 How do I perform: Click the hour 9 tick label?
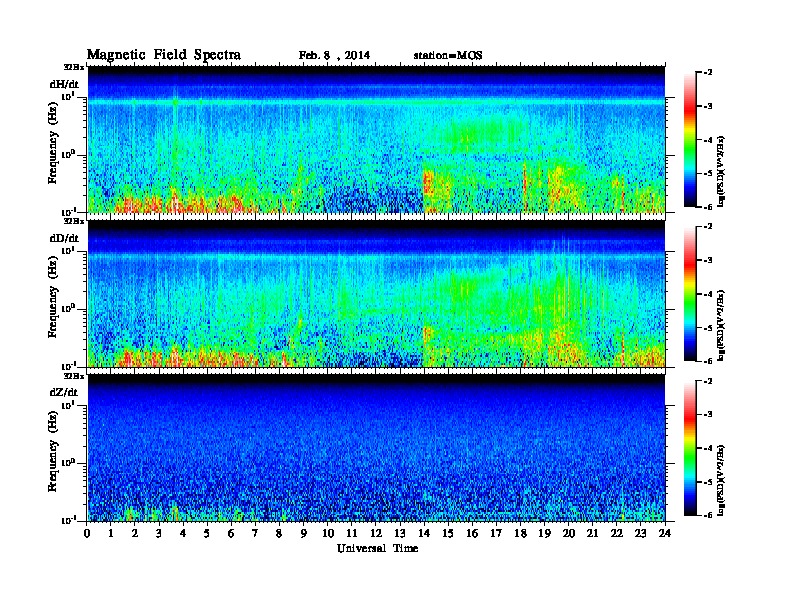(x=304, y=533)
